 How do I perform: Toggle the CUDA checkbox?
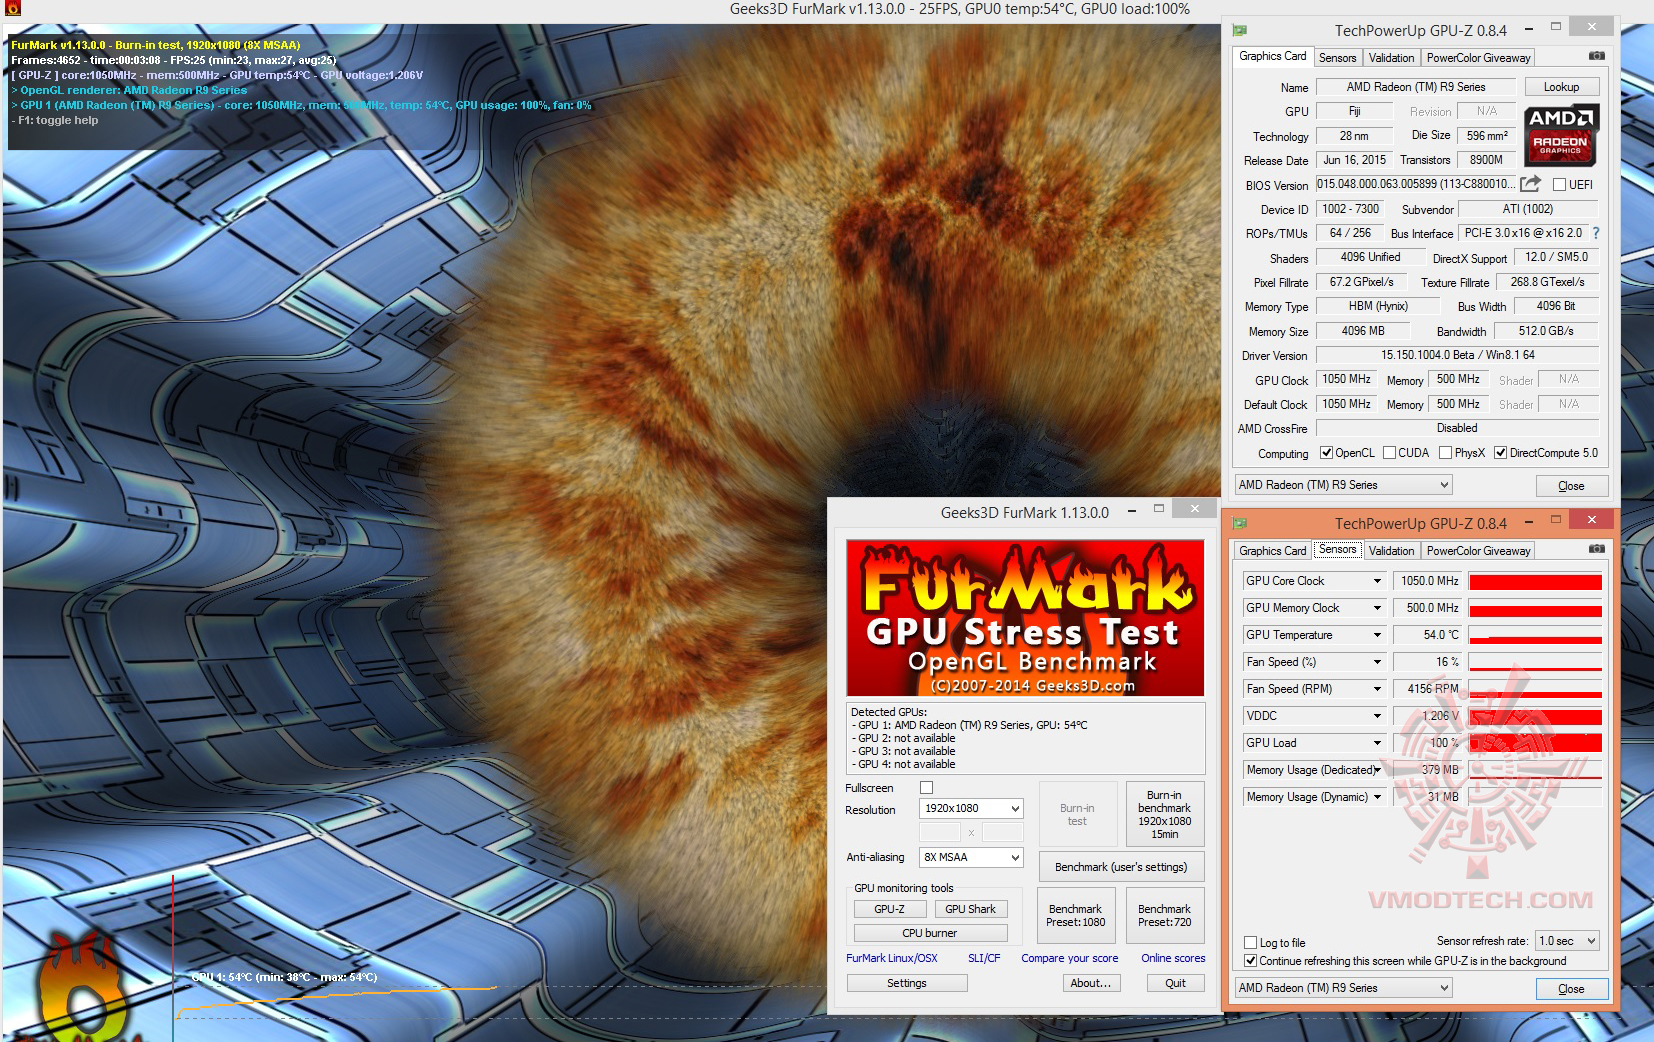(1389, 453)
